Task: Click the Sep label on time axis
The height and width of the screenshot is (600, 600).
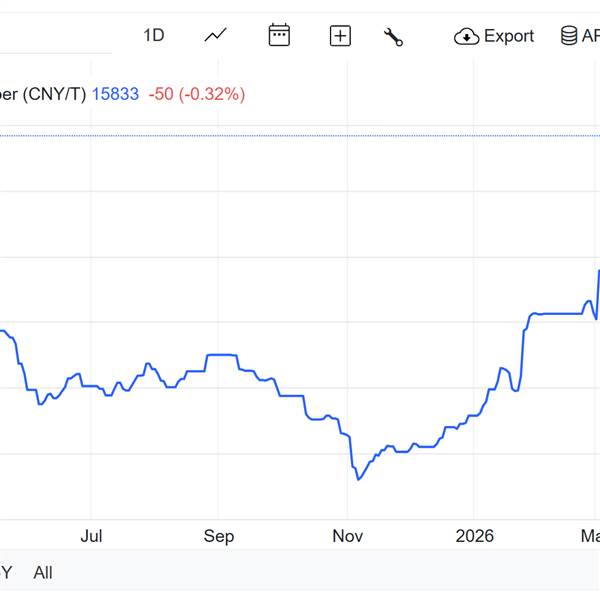Action: click(219, 536)
